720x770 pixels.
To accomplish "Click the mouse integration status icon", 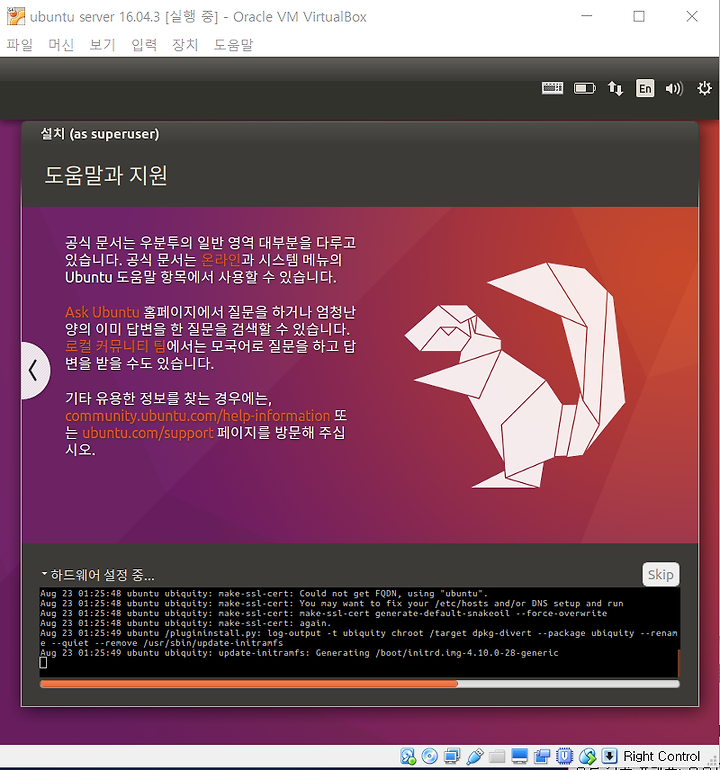I will 587,756.
